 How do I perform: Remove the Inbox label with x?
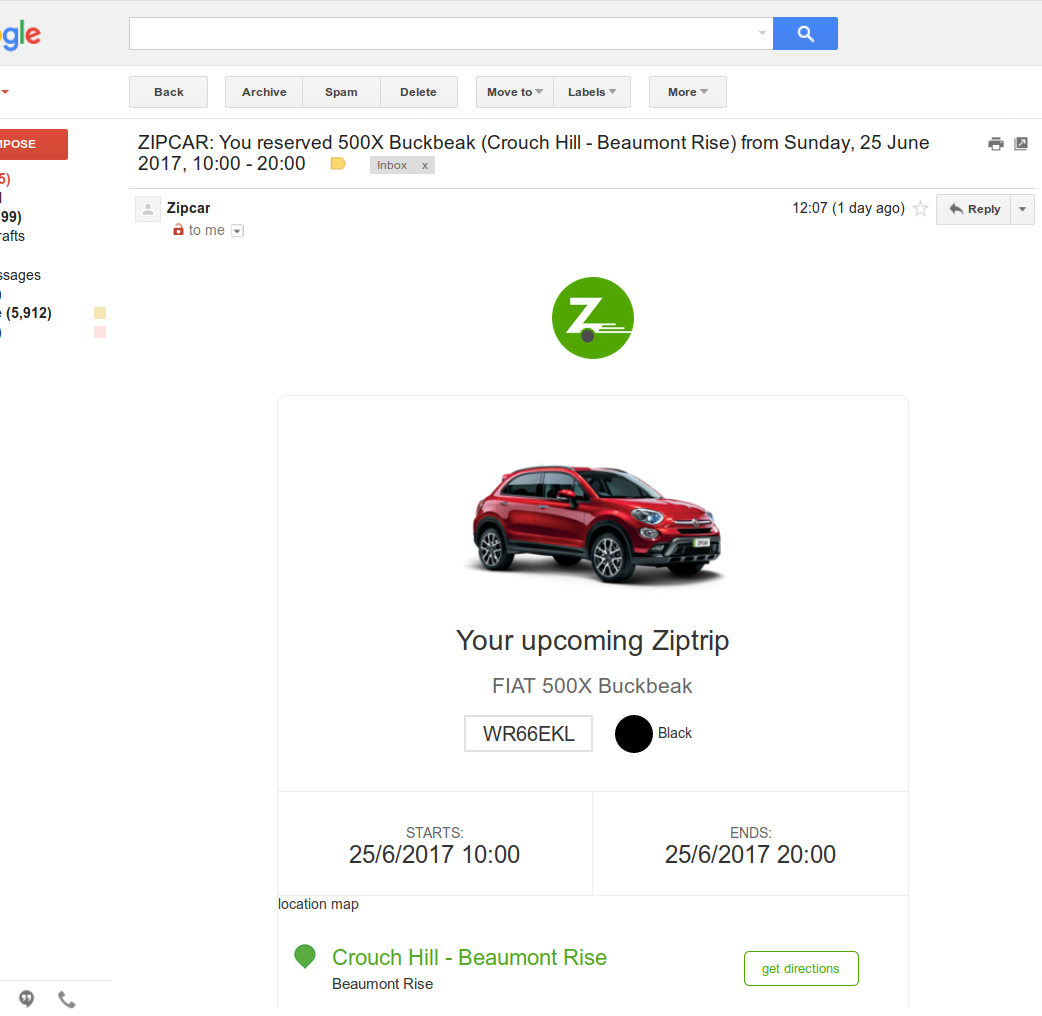425,165
